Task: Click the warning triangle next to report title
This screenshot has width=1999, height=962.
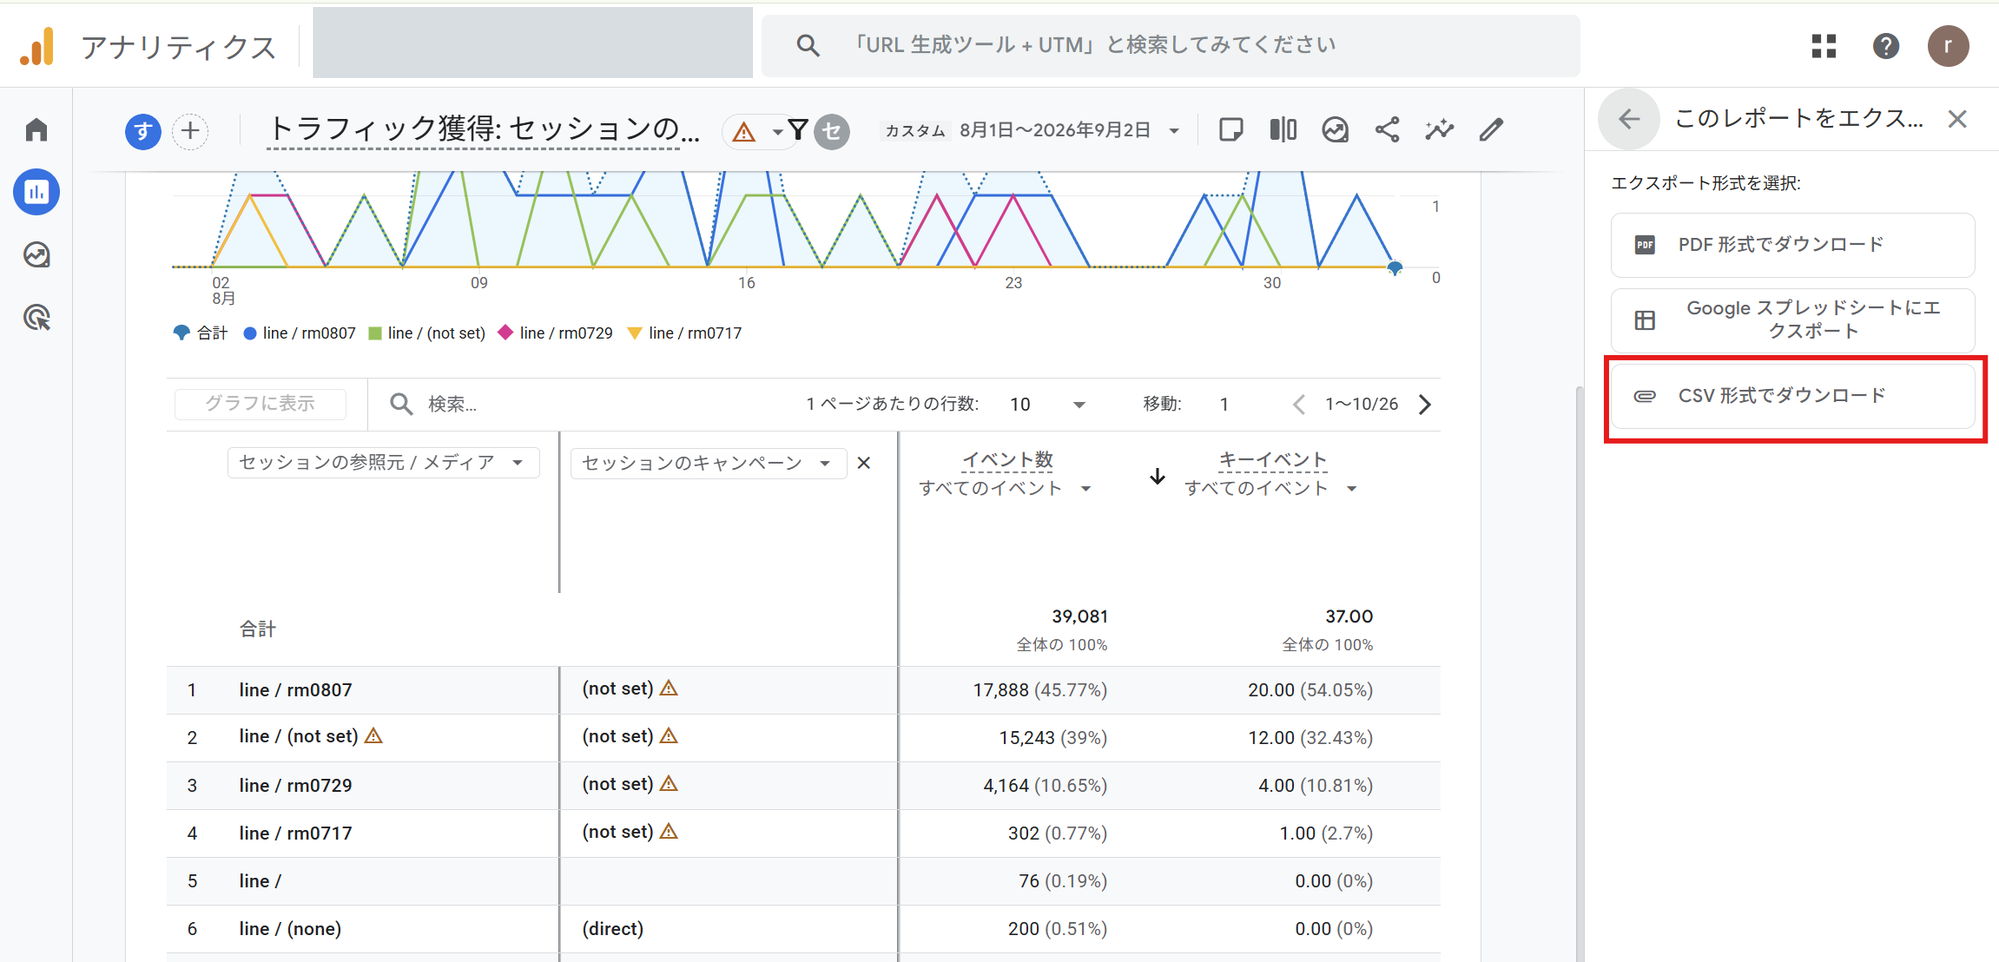Action: click(743, 131)
